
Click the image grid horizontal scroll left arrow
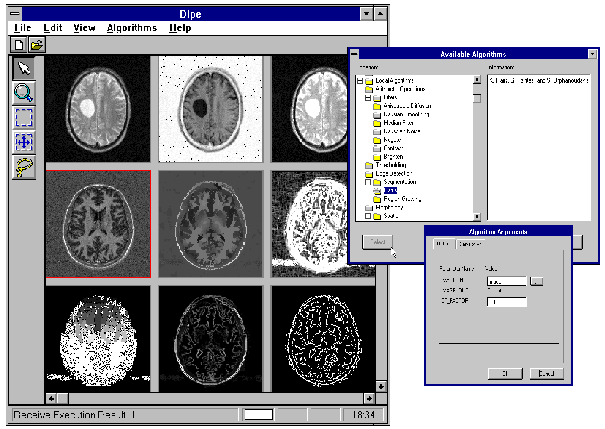(x=51, y=398)
